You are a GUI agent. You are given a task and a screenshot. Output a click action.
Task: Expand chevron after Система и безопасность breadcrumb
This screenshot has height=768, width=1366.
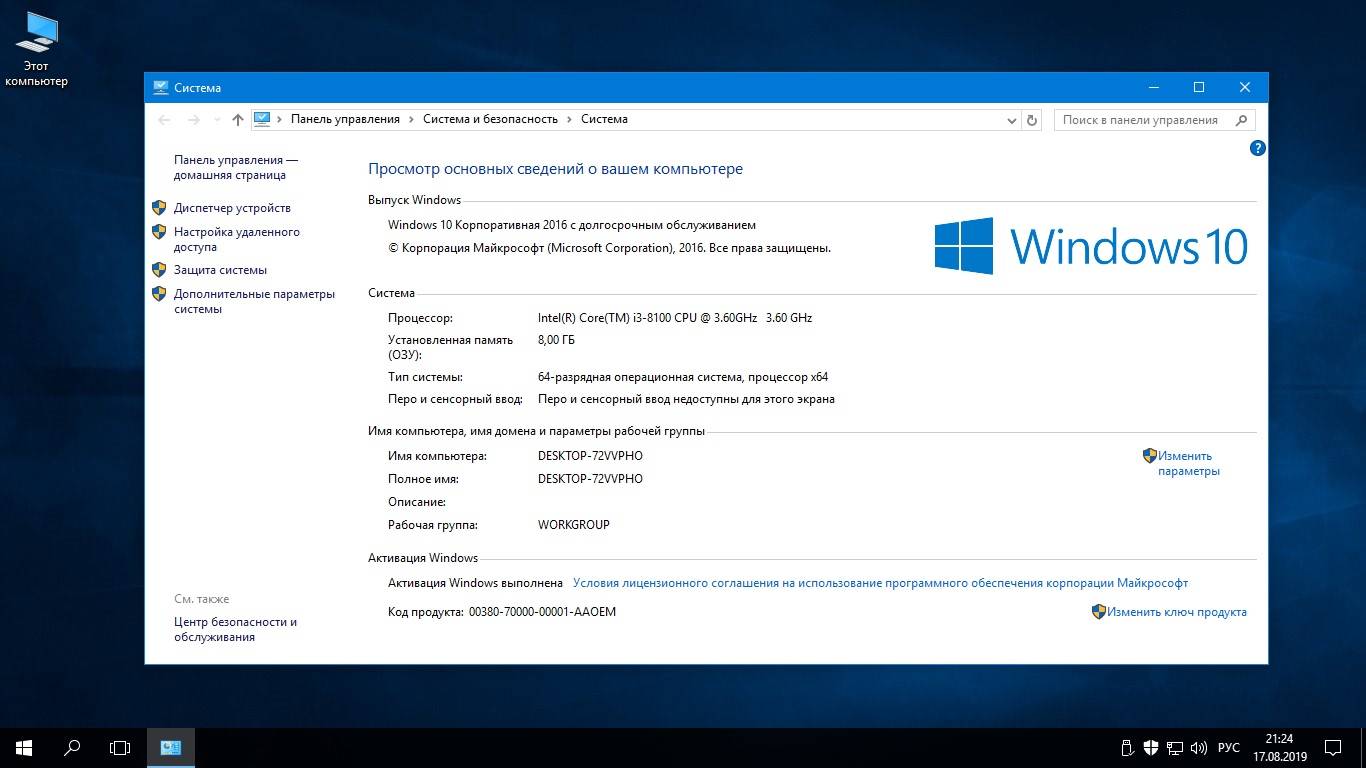[x=569, y=119]
